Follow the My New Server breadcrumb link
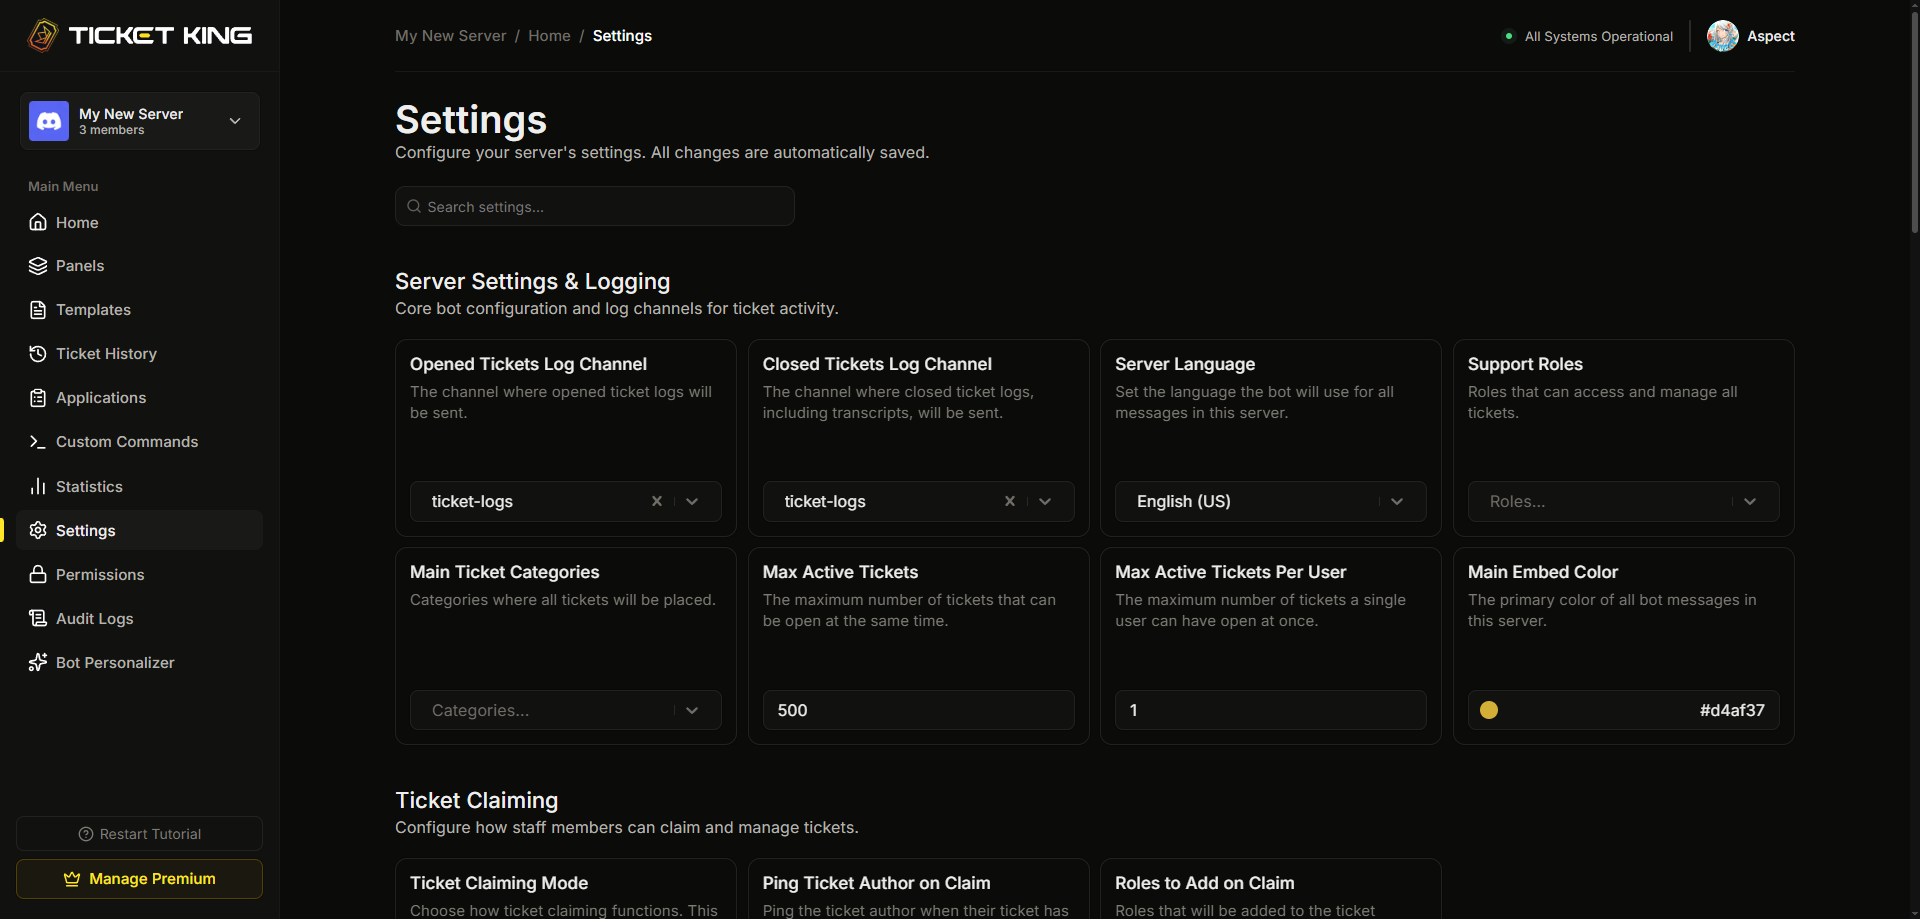The image size is (1920, 919). 450,36
